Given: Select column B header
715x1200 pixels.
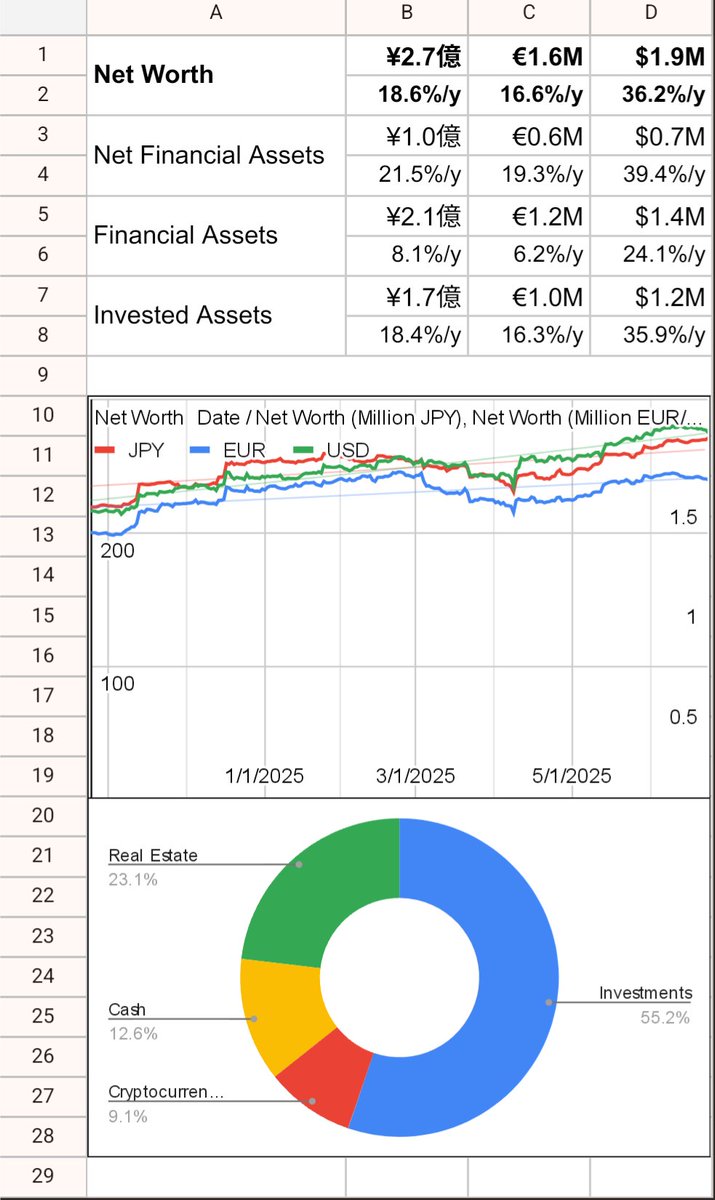Looking at the screenshot, I should (407, 13).
